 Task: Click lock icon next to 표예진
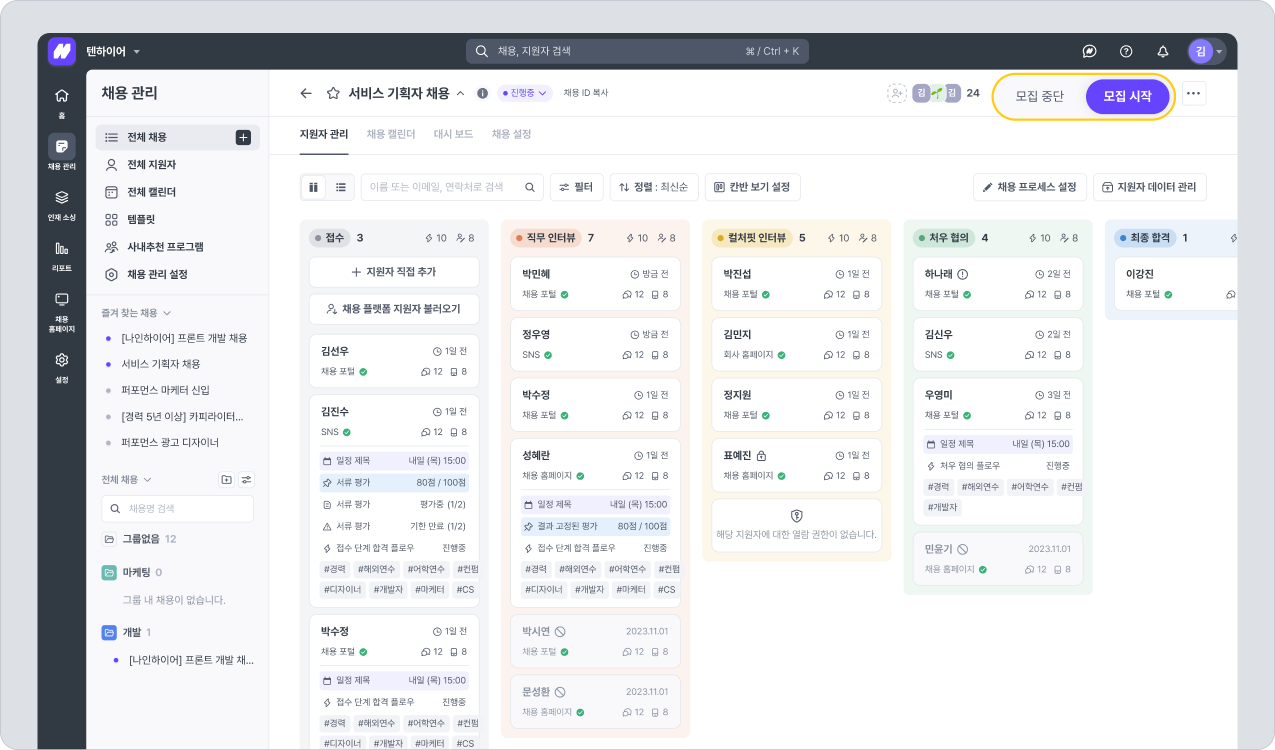pyautogui.click(x=761, y=455)
